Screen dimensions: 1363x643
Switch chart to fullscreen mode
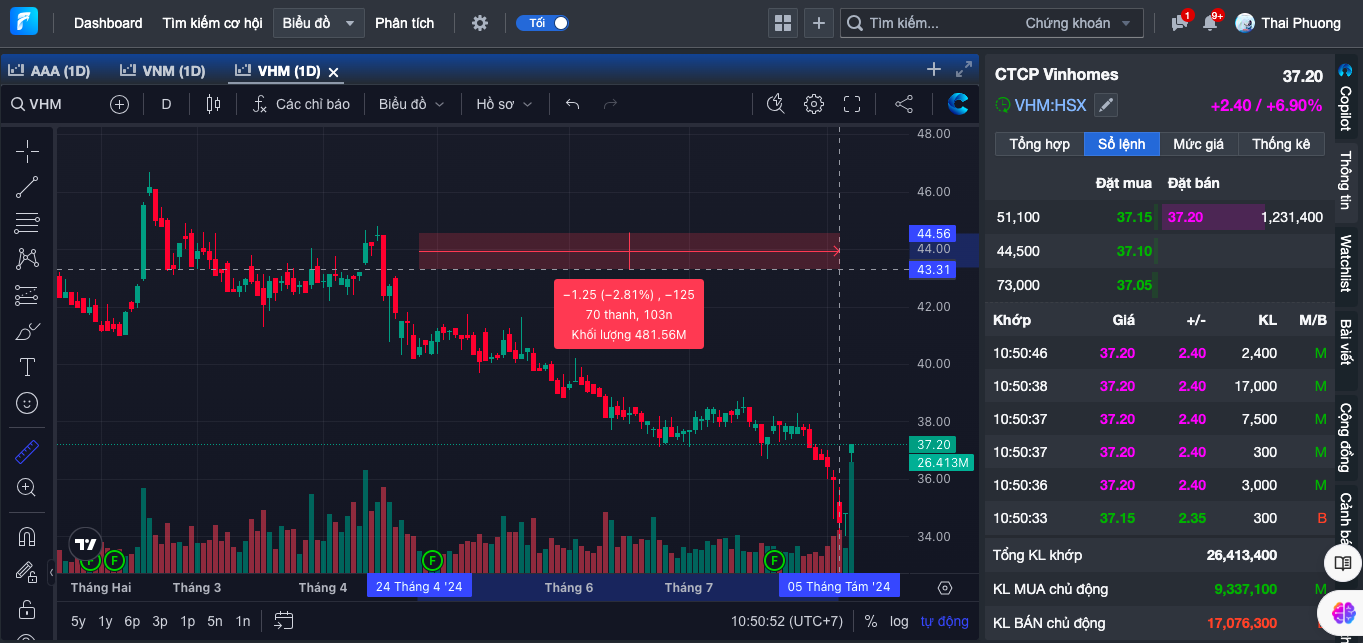(852, 104)
